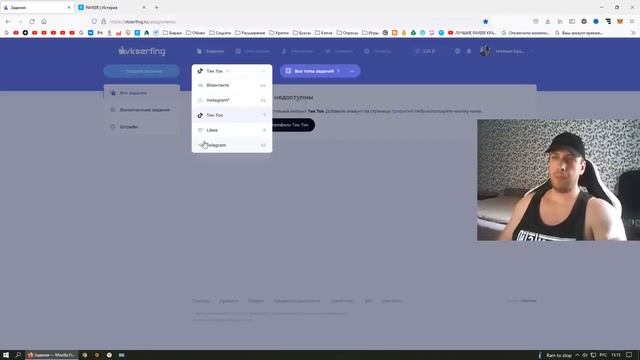Viewport: 640px width, 360px height.
Task: Open the Опросы bookmarks folder
Action: coord(347,33)
